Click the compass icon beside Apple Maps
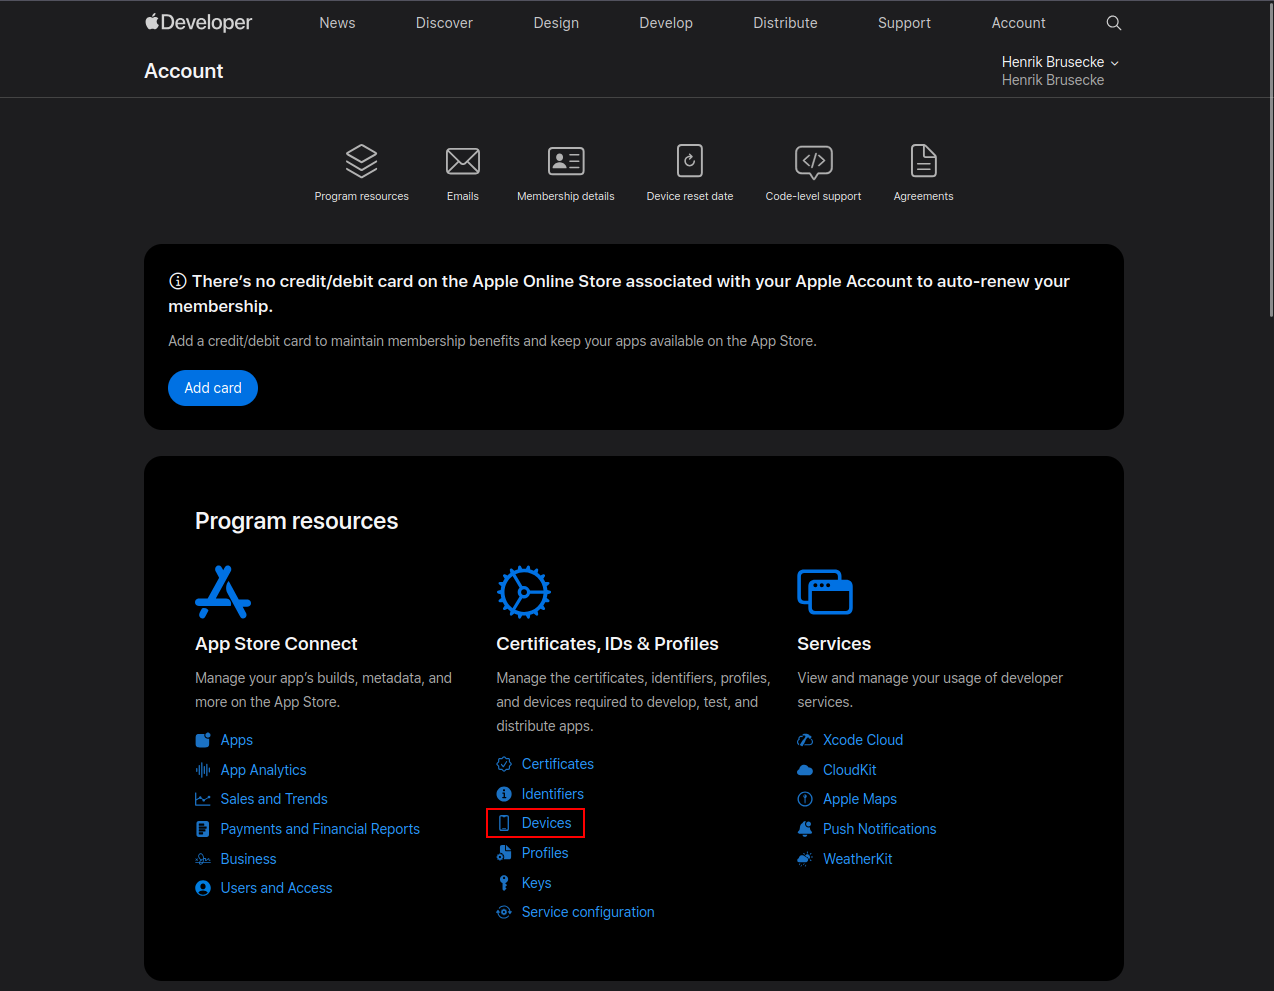Screen dimensions: 1274x991 [x=805, y=799]
